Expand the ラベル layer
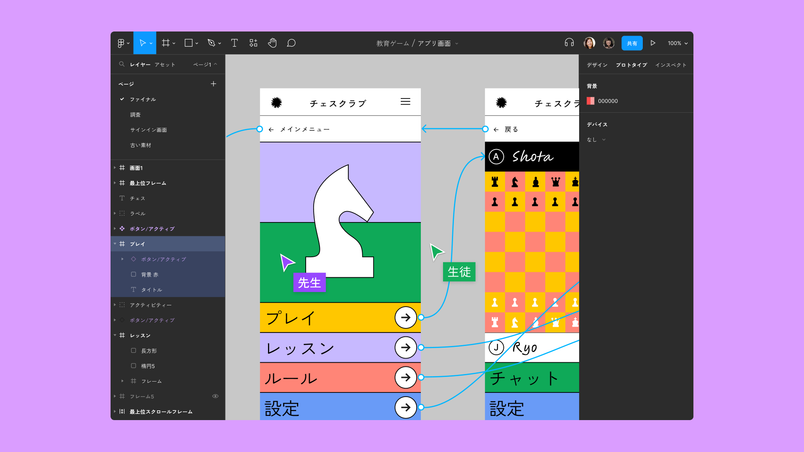 coord(115,213)
